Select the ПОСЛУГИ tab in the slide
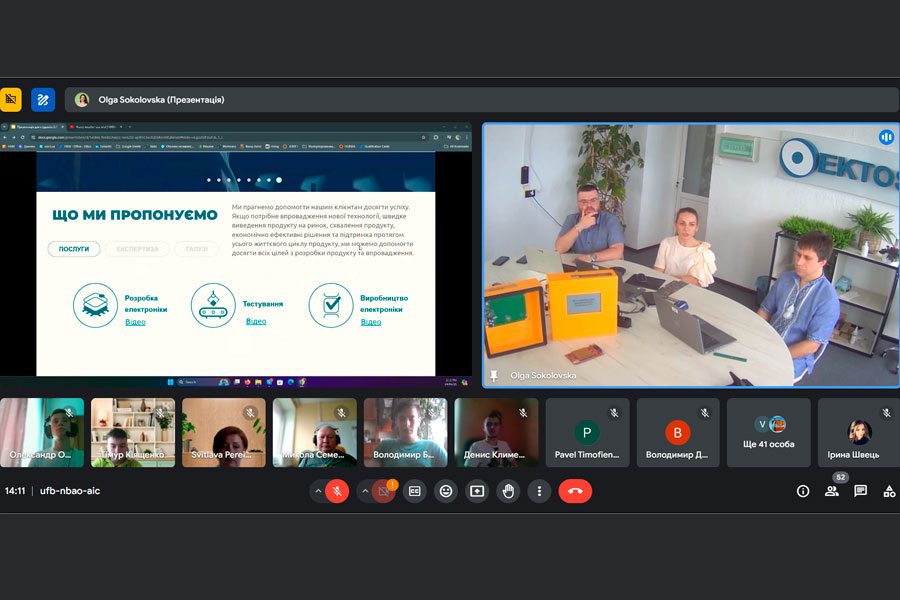The width and height of the screenshot is (900, 600). [73, 249]
